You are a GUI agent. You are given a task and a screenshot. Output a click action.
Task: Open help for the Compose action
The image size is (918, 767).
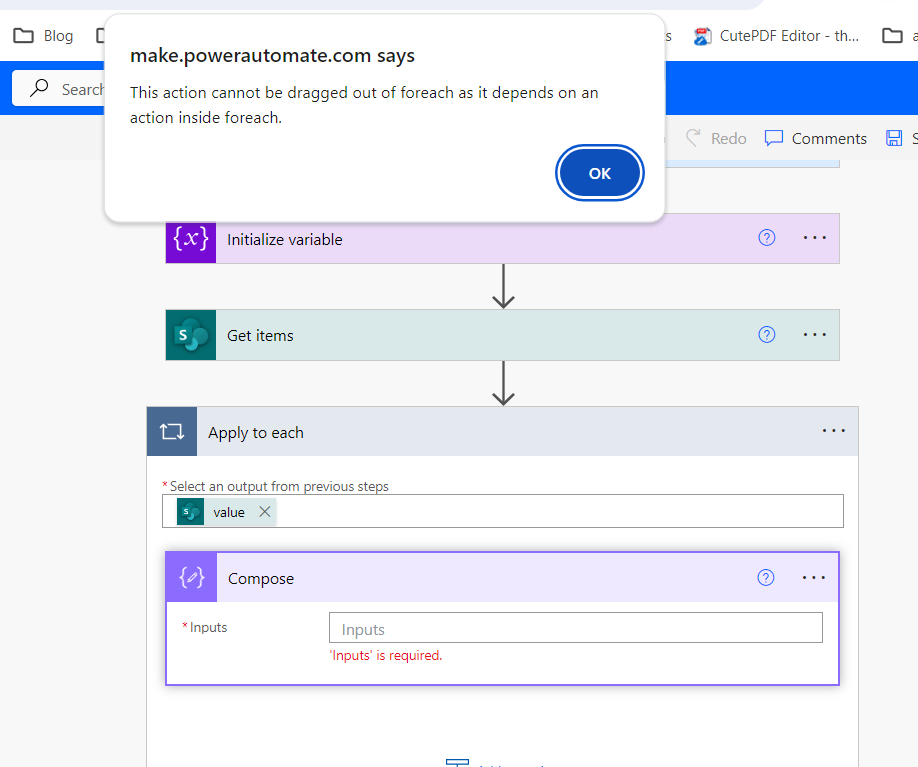766,577
